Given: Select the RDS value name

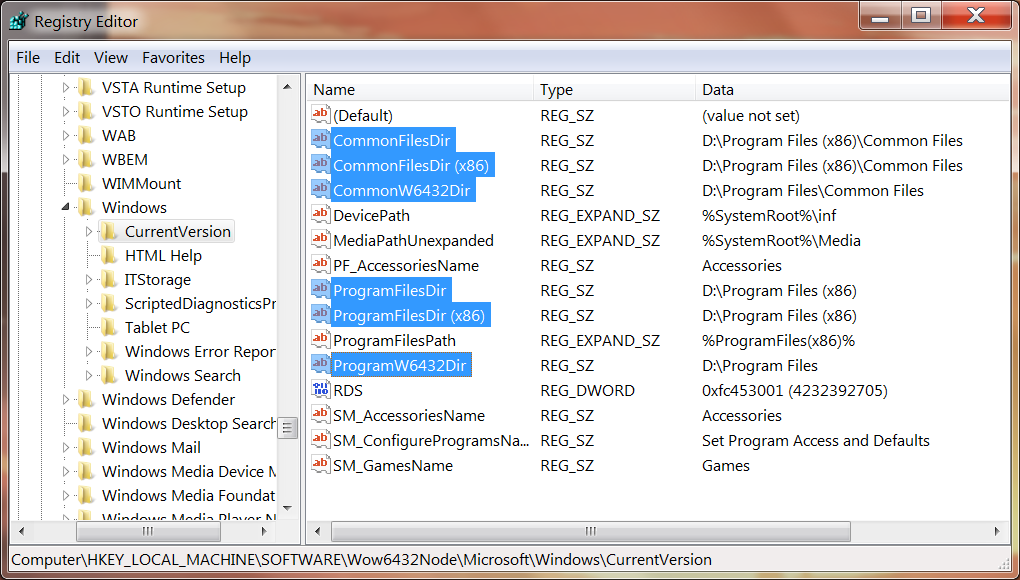Looking at the screenshot, I should [348, 390].
